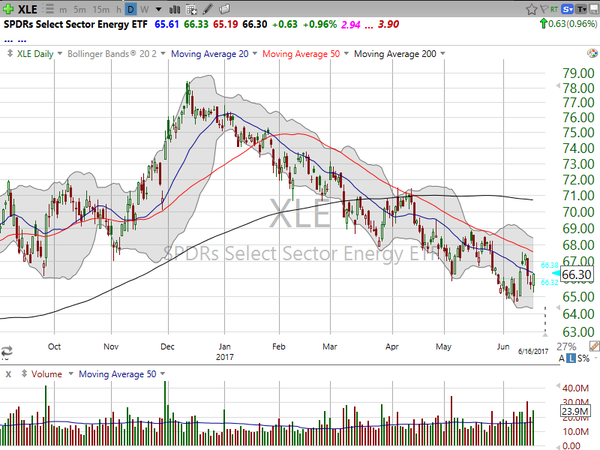Click the bottom scale arrow near 64.00
The width and height of the screenshot is (600, 450).
tap(558, 308)
